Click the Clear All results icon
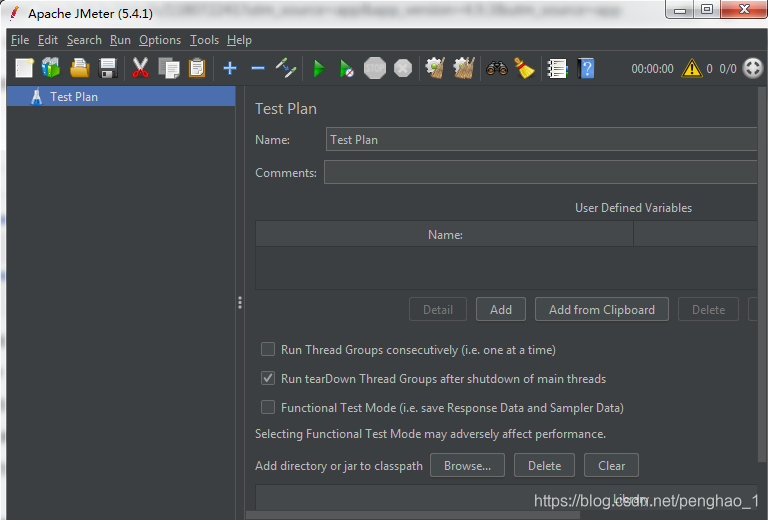 (x=463, y=68)
